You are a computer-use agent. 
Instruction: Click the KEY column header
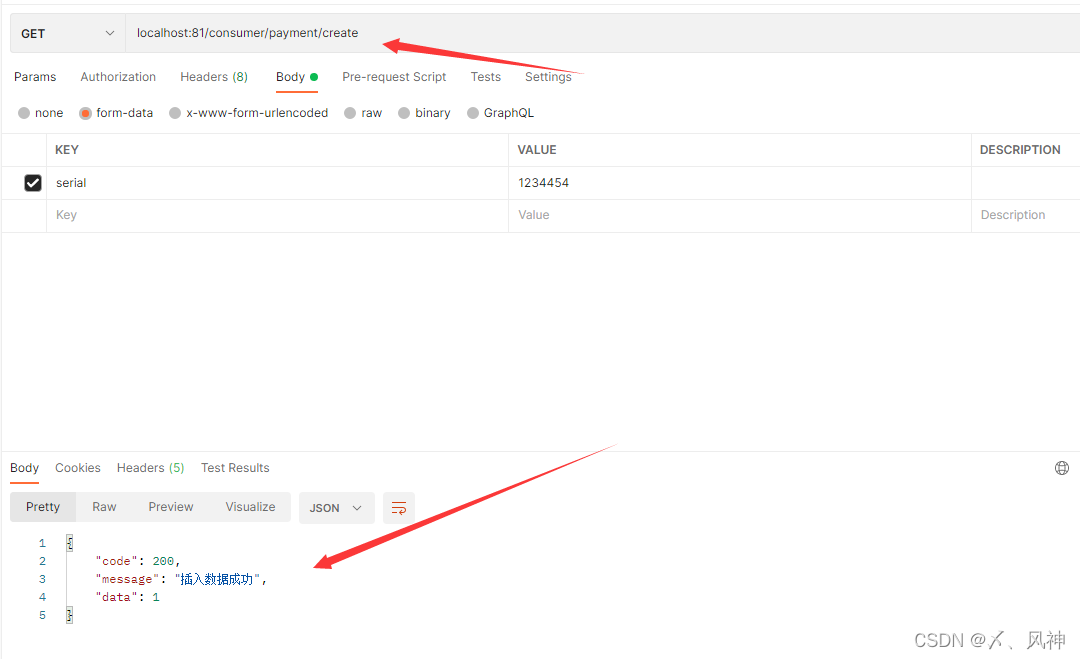[x=67, y=150]
